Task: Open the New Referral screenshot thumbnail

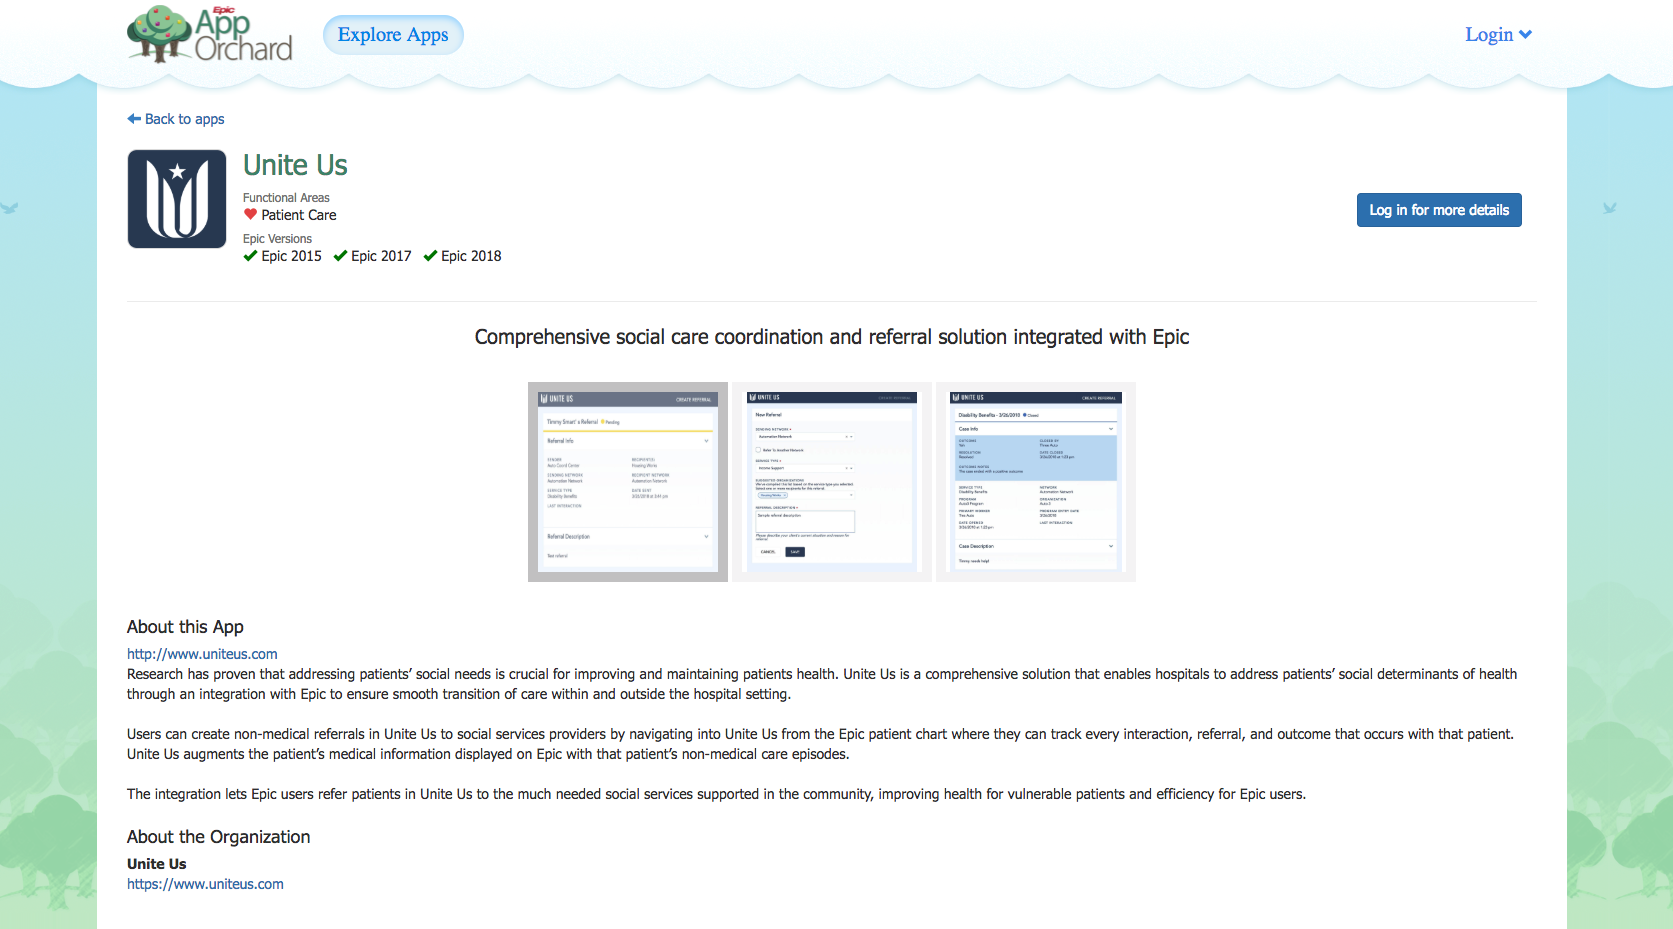Action: click(x=832, y=482)
